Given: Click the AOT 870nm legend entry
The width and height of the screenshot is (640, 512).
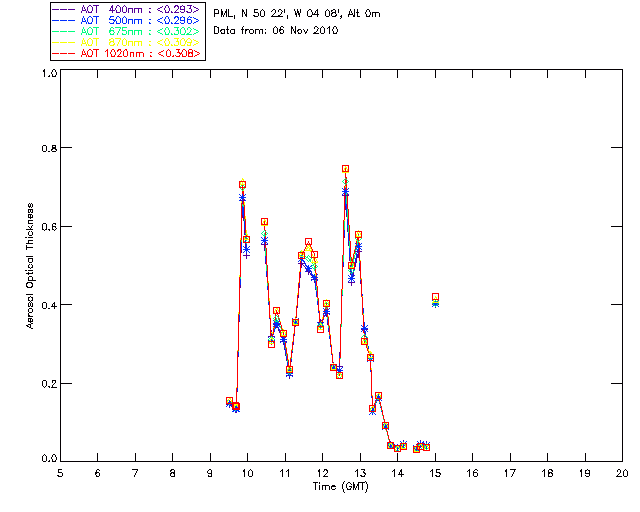Looking at the screenshot, I should [127, 42].
